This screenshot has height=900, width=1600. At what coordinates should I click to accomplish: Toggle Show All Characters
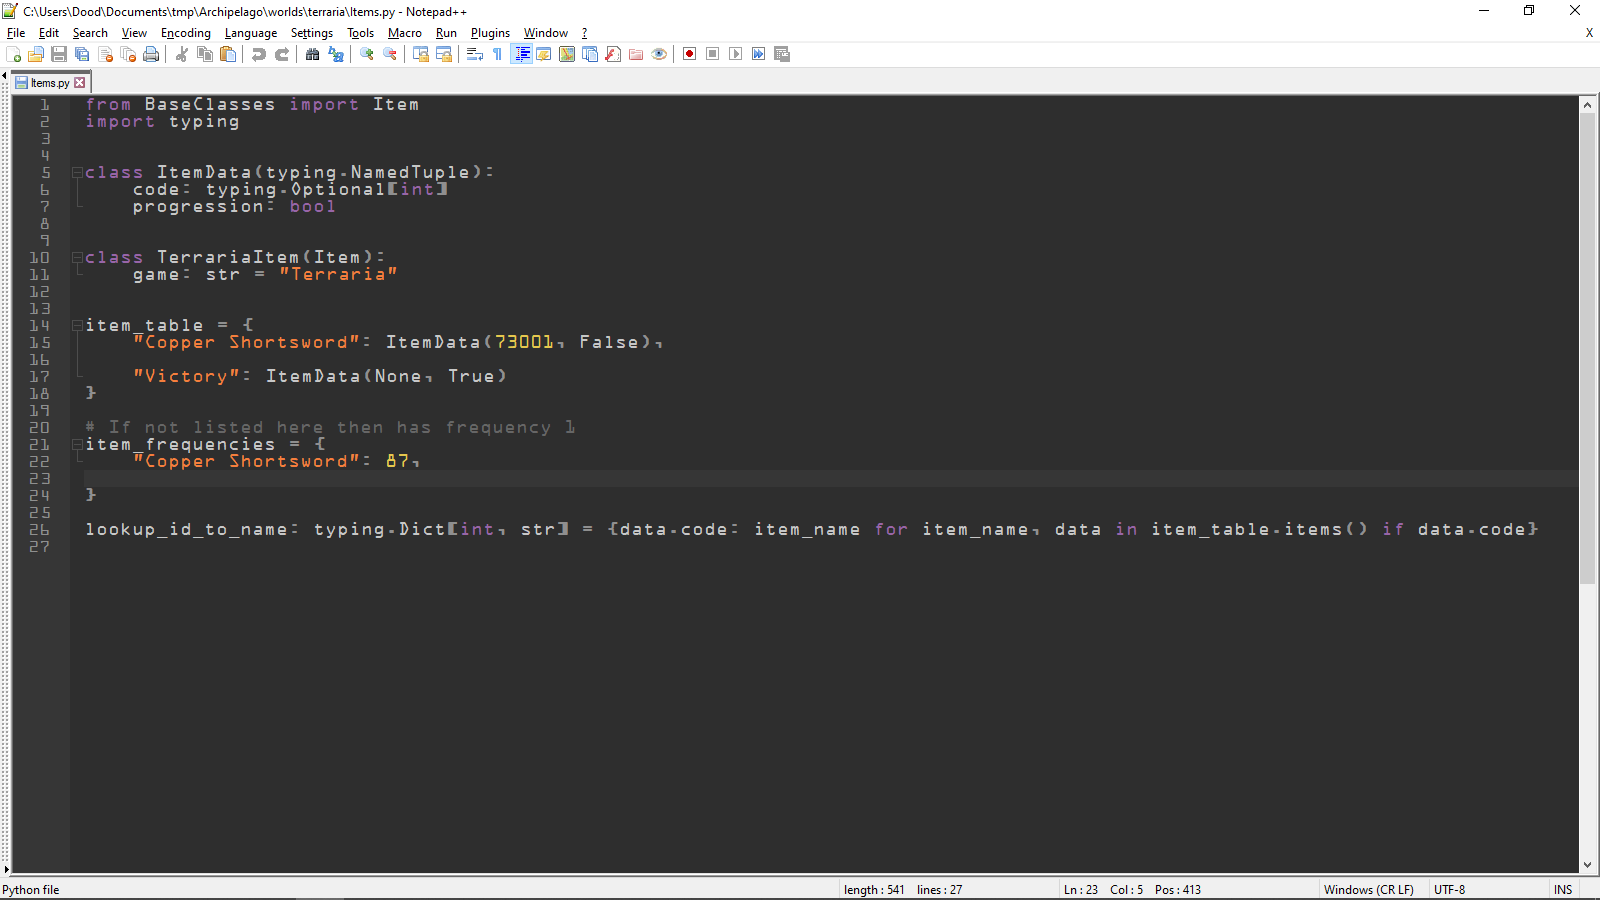tap(497, 54)
